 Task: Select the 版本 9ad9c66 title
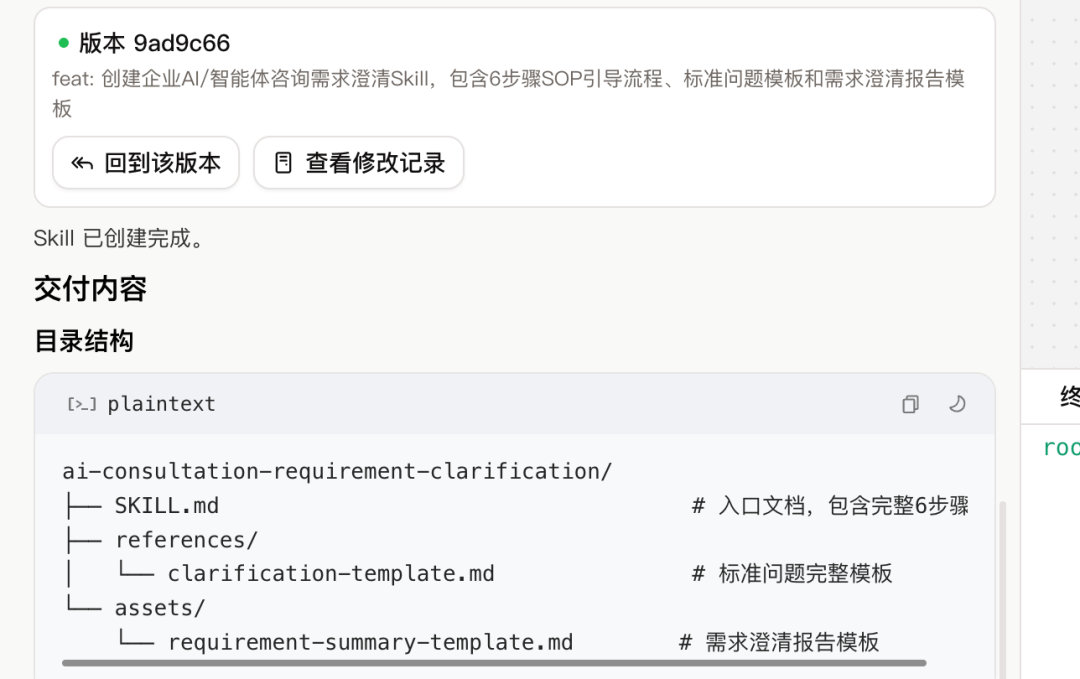tap(154, 43)
